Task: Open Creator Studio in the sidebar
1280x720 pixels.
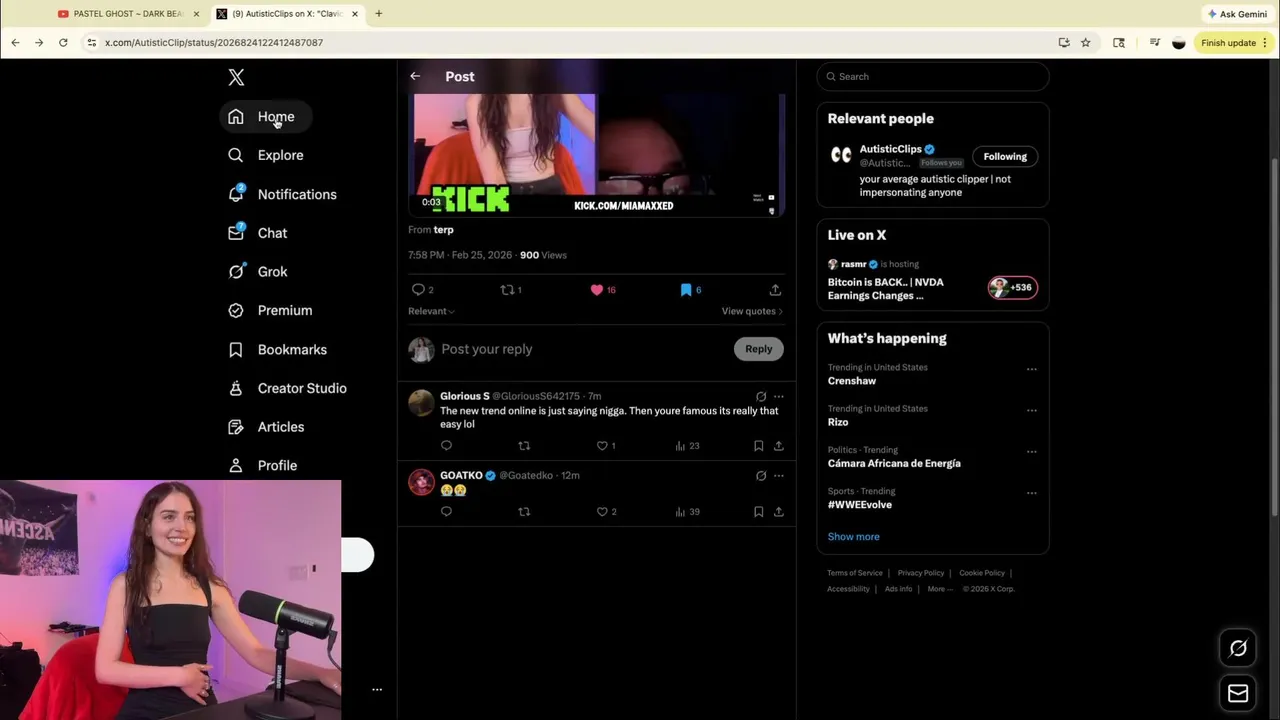Action: 288,388
